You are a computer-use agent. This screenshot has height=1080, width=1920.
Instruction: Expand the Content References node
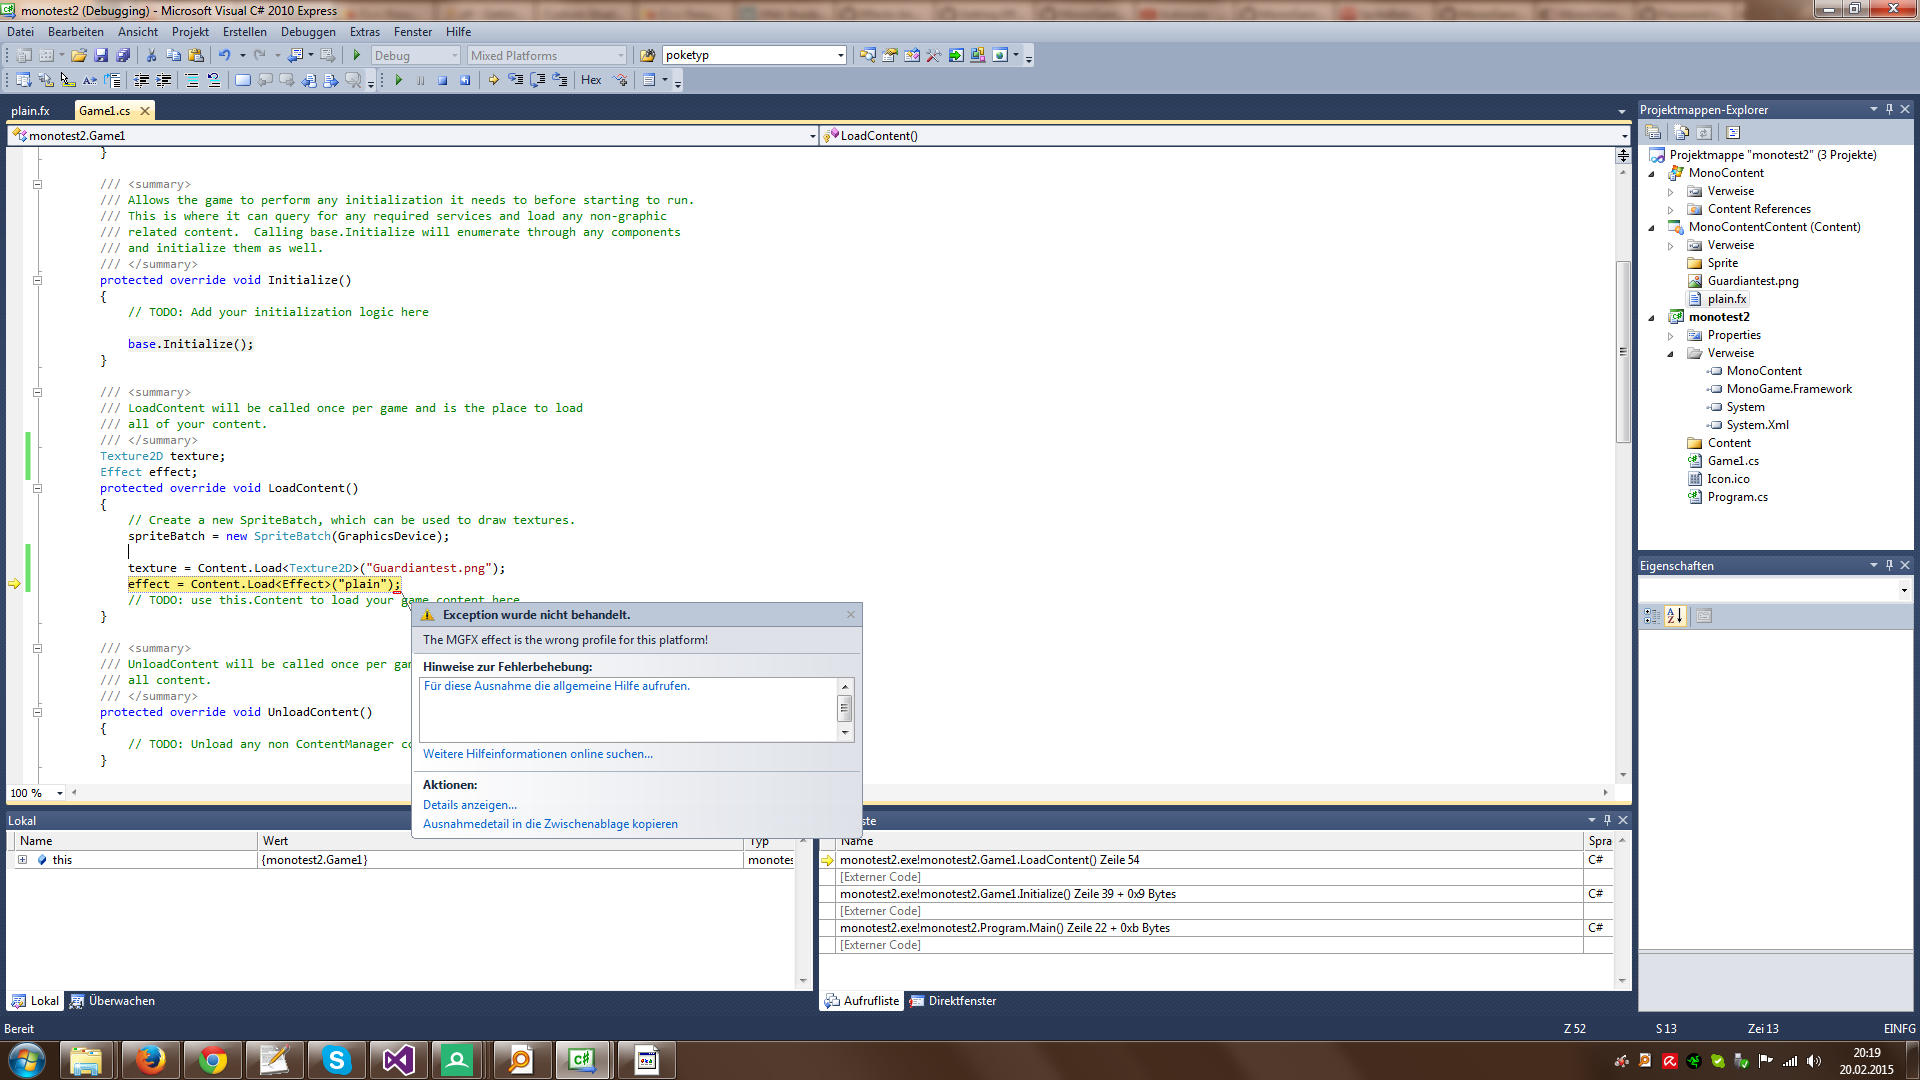click(1671, 210)
